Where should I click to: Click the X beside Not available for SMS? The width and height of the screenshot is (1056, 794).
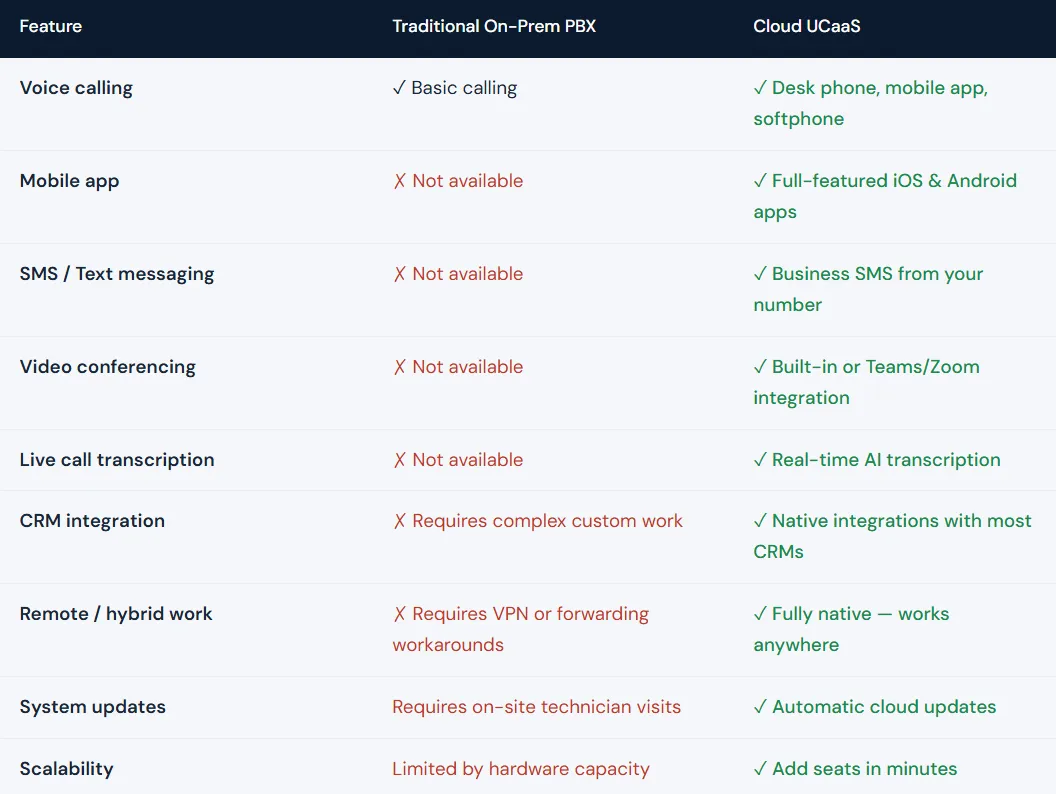[x=399, y=273]
